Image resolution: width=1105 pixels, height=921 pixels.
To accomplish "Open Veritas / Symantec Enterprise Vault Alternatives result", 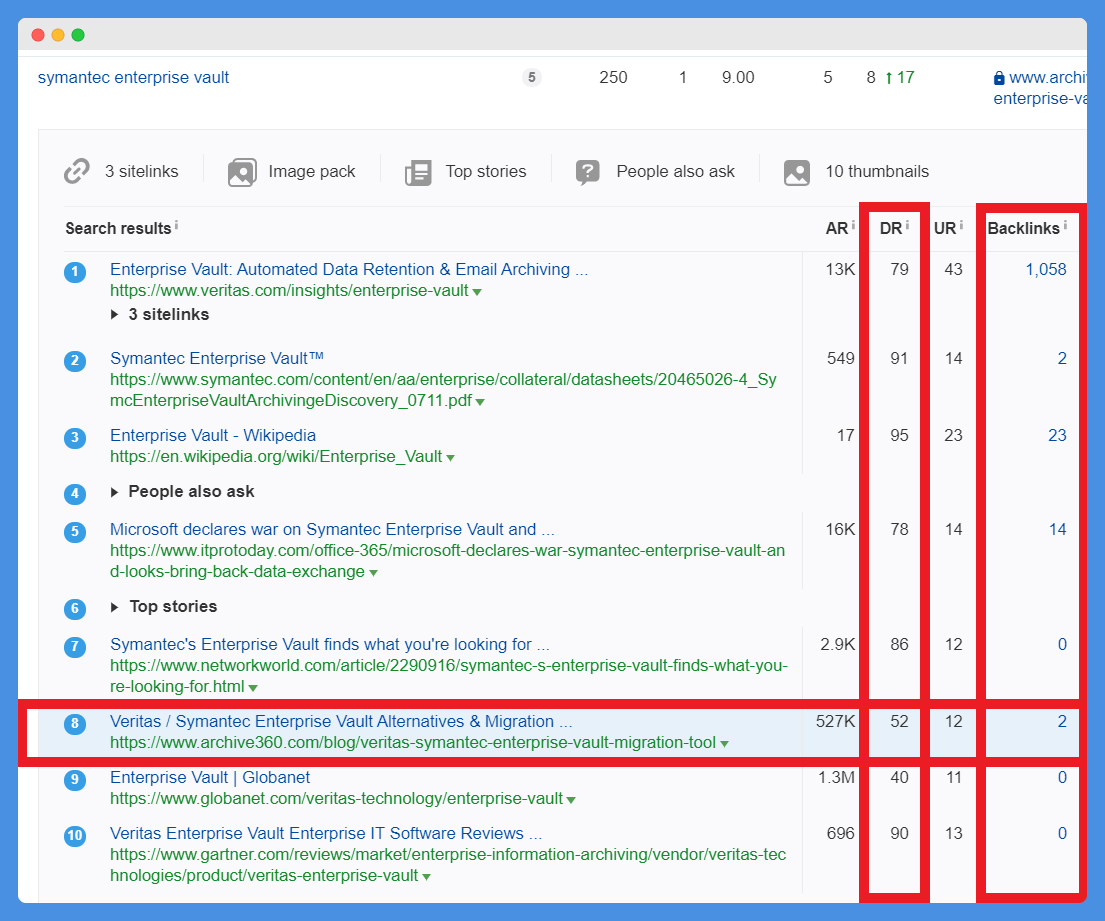I will coord(341,721).
